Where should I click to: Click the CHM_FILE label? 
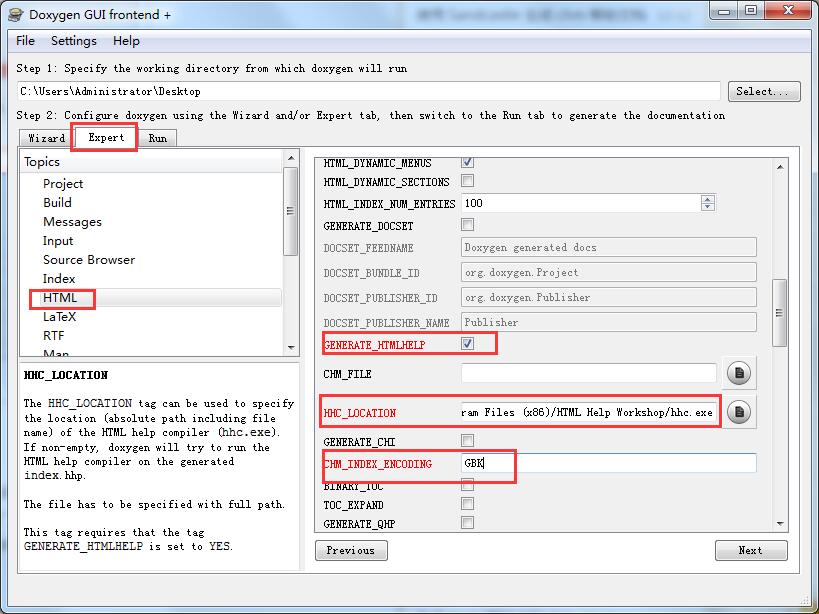tap(347, 374)
